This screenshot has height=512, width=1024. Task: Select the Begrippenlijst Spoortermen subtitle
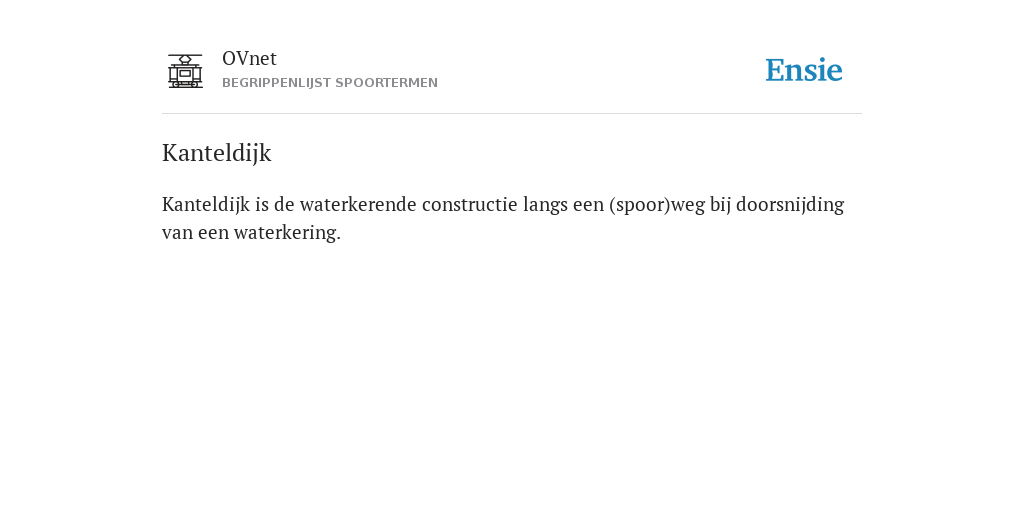(330, 83)
